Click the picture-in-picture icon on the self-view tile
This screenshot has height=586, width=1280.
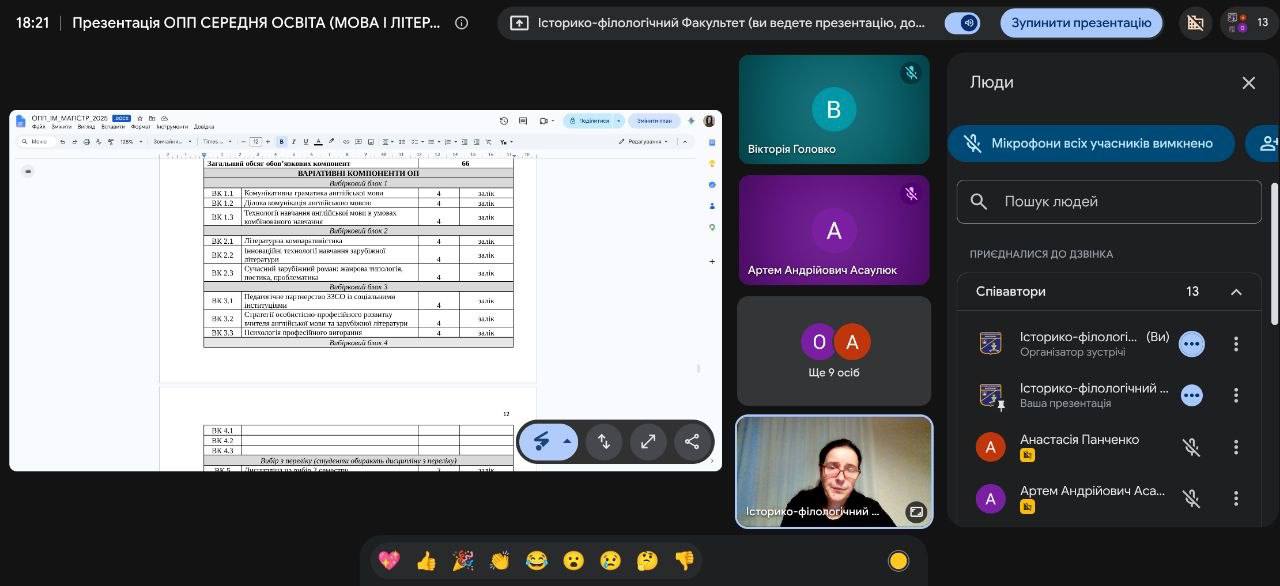pyautogui.click(x=916, y=512)
